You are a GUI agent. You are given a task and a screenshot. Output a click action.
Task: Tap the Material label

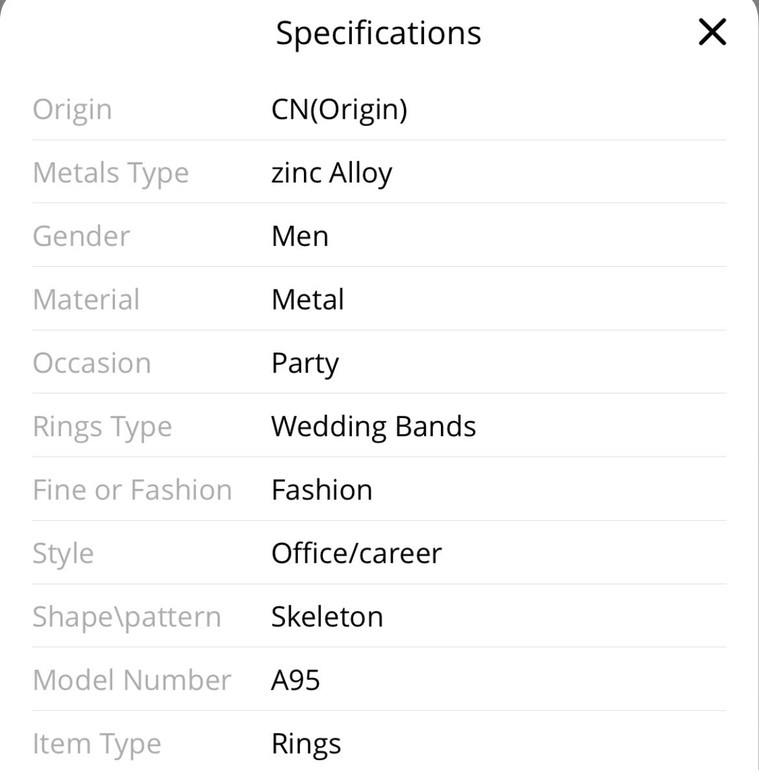86,300
